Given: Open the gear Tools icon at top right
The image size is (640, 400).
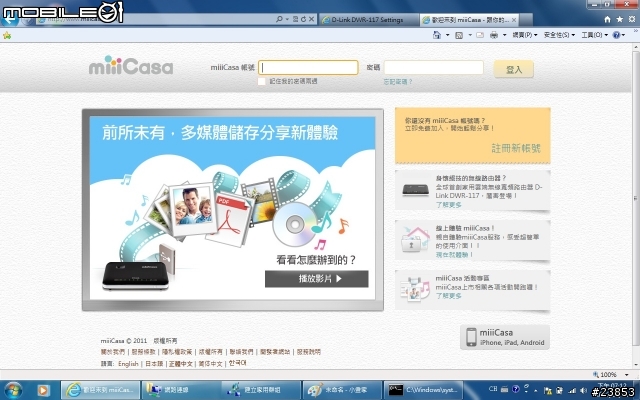Looking at the screenshot, I should pos(631,19).
